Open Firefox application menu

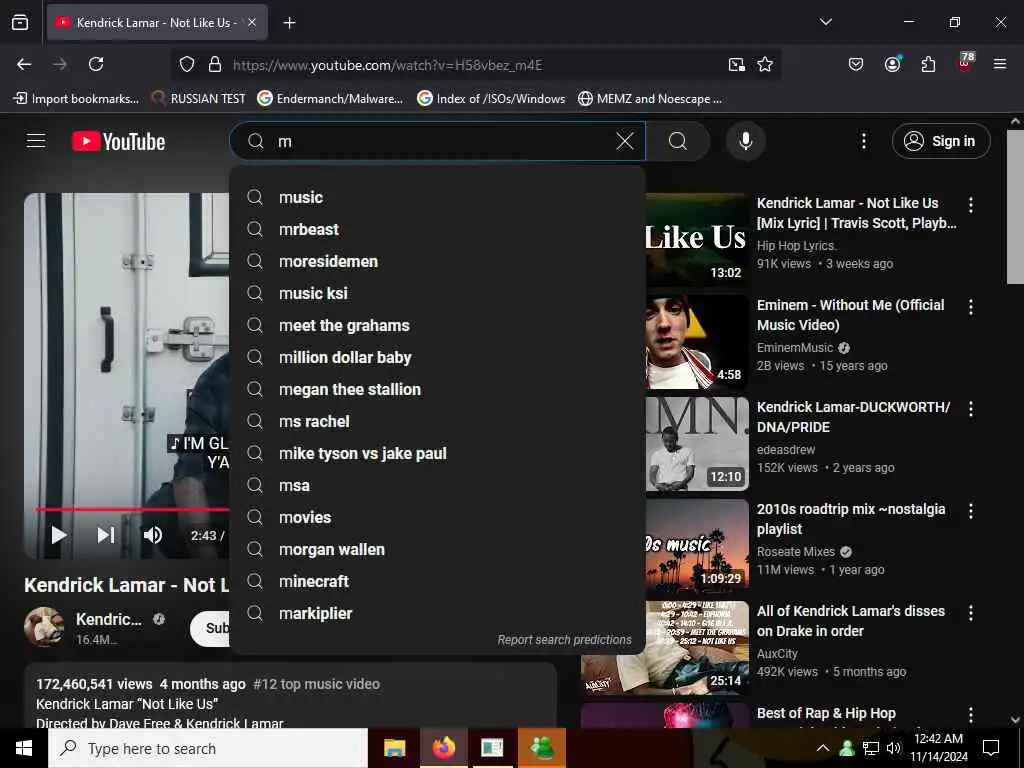point(1000,64)
